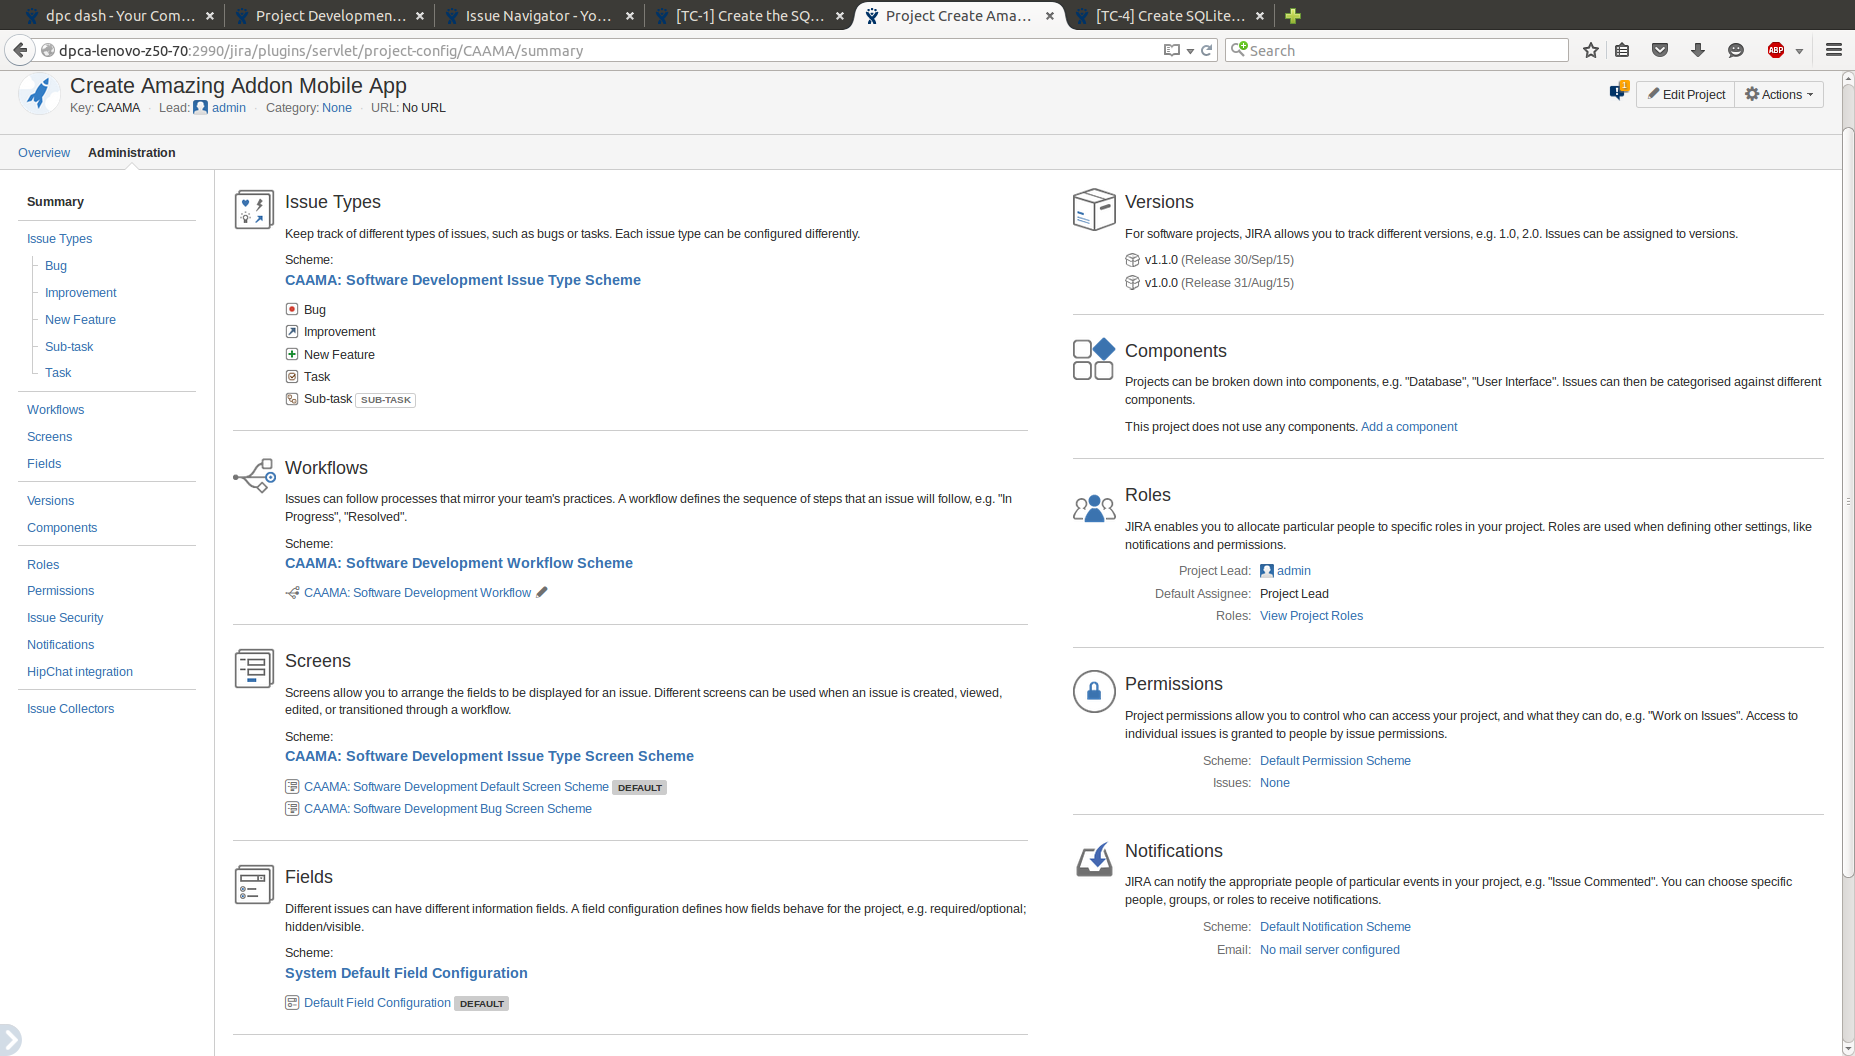Go back using browser back arrow
The image size is (1855, 1056).
(x=20, y=50)
